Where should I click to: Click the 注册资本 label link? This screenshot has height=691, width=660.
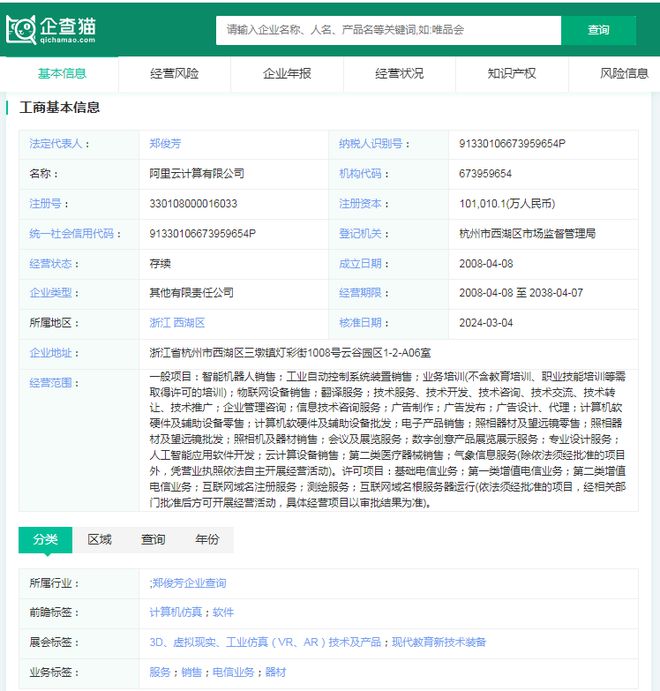click(360, 204)
